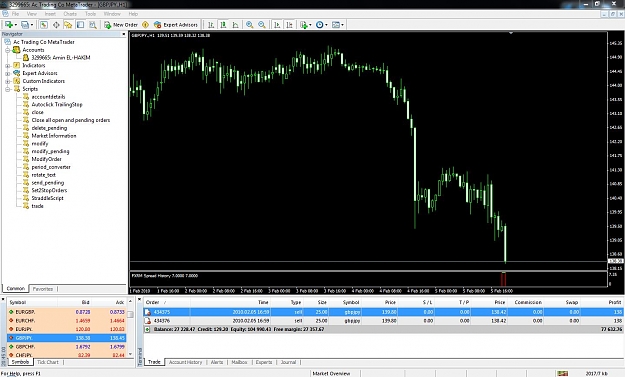
Task: Toggle the chart shift icon
Action: tap(289, 25)
